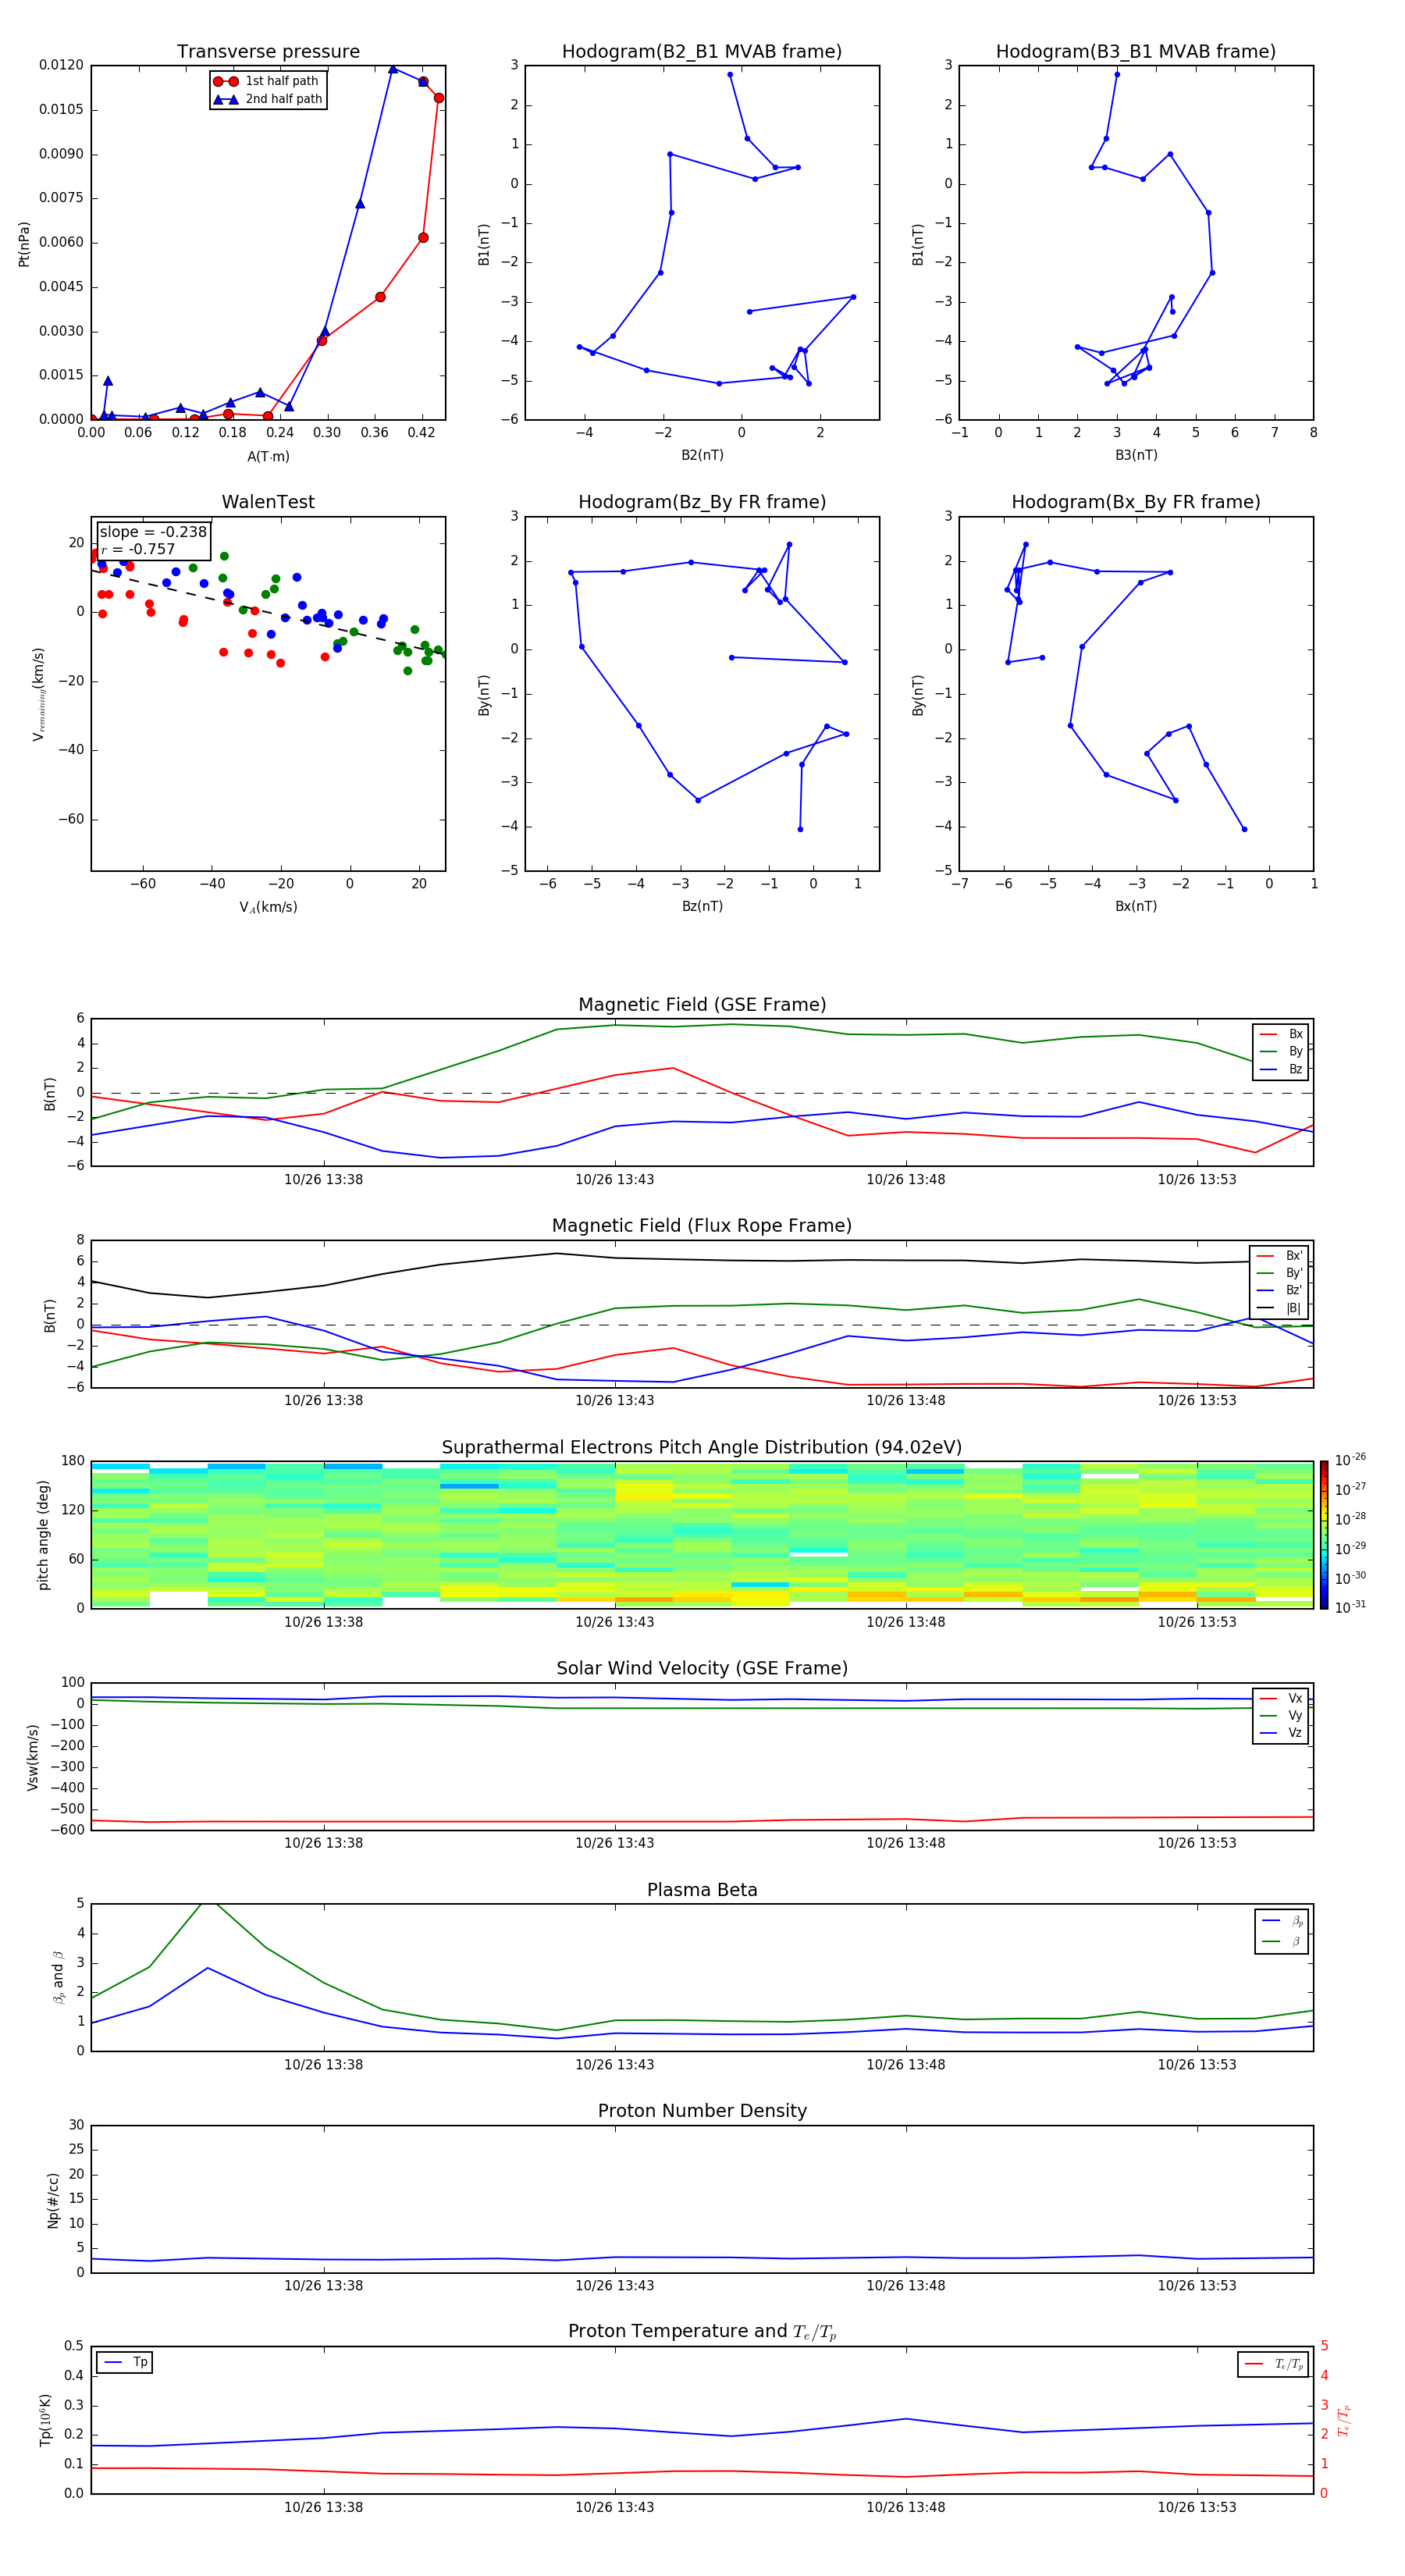Viewport: 1405px width, 2576px height.
Task: Click the 'By' legend entry in GSE field panel
Action: click(x=1282, y=1051)
